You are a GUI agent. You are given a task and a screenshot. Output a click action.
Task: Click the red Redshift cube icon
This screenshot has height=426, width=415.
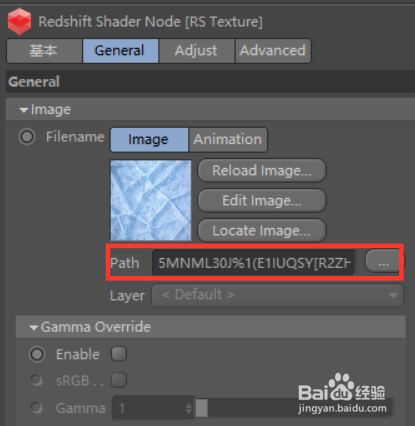(x=20, y=21)
